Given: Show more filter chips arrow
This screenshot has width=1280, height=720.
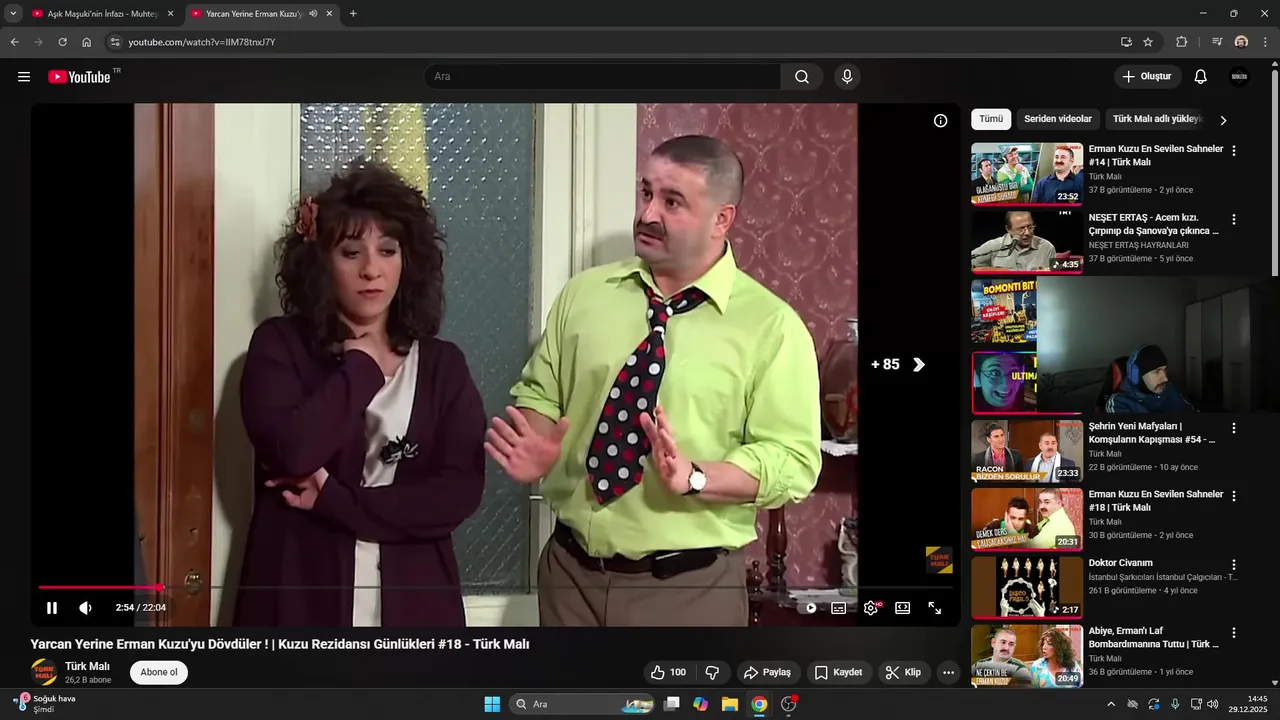Looking at the screenshot, I should tap(1223, 120).
